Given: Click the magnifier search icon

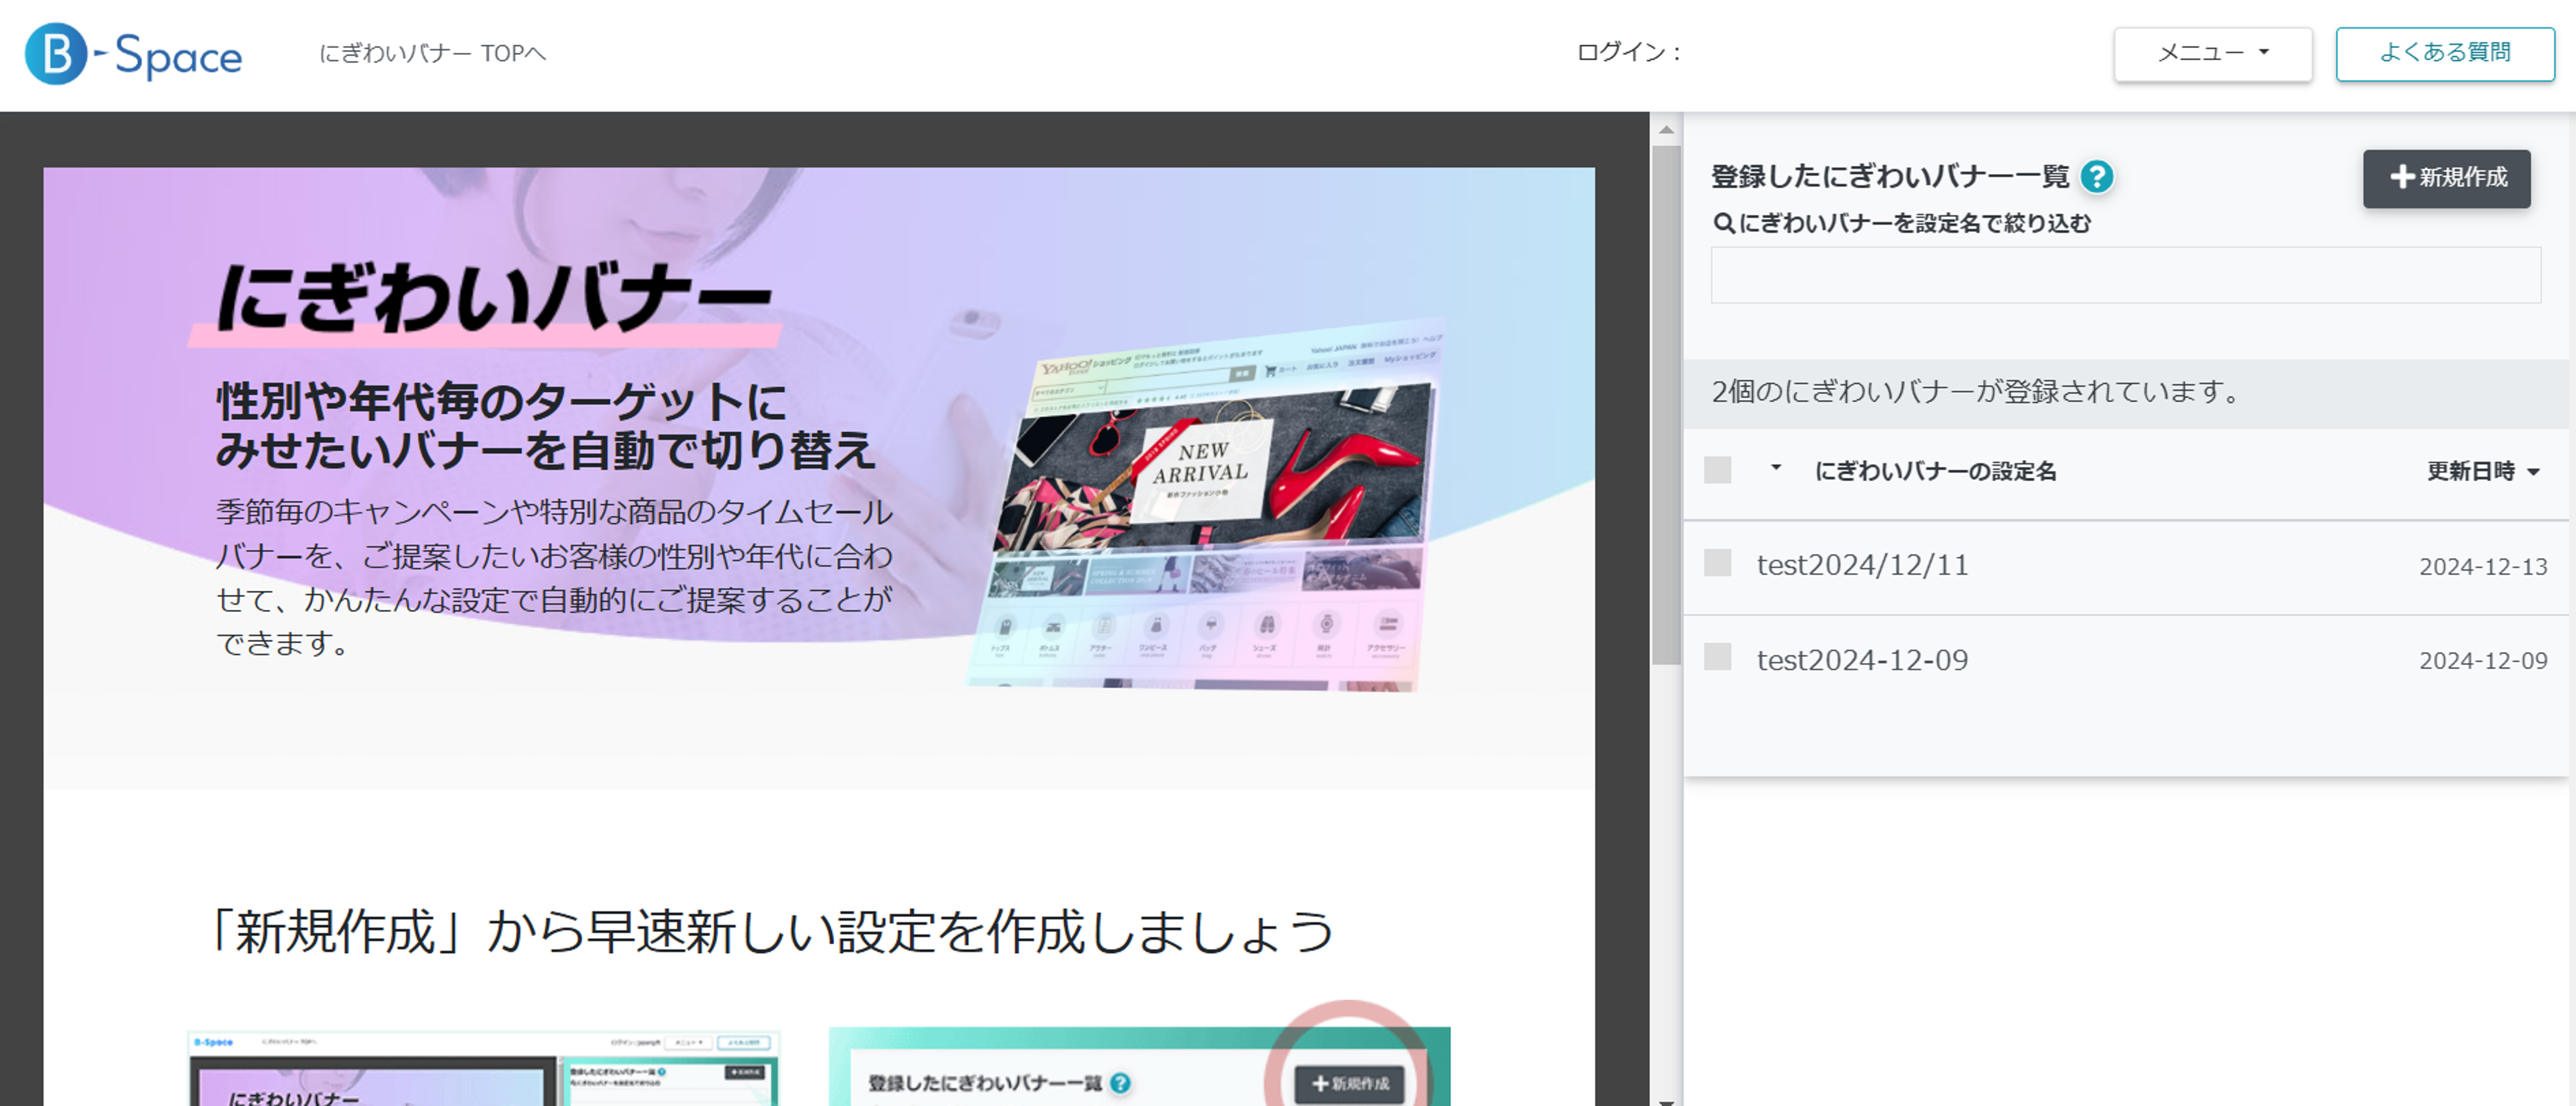Looking at the screenshot, I should pyautogui.click(x=1723, y=223).
